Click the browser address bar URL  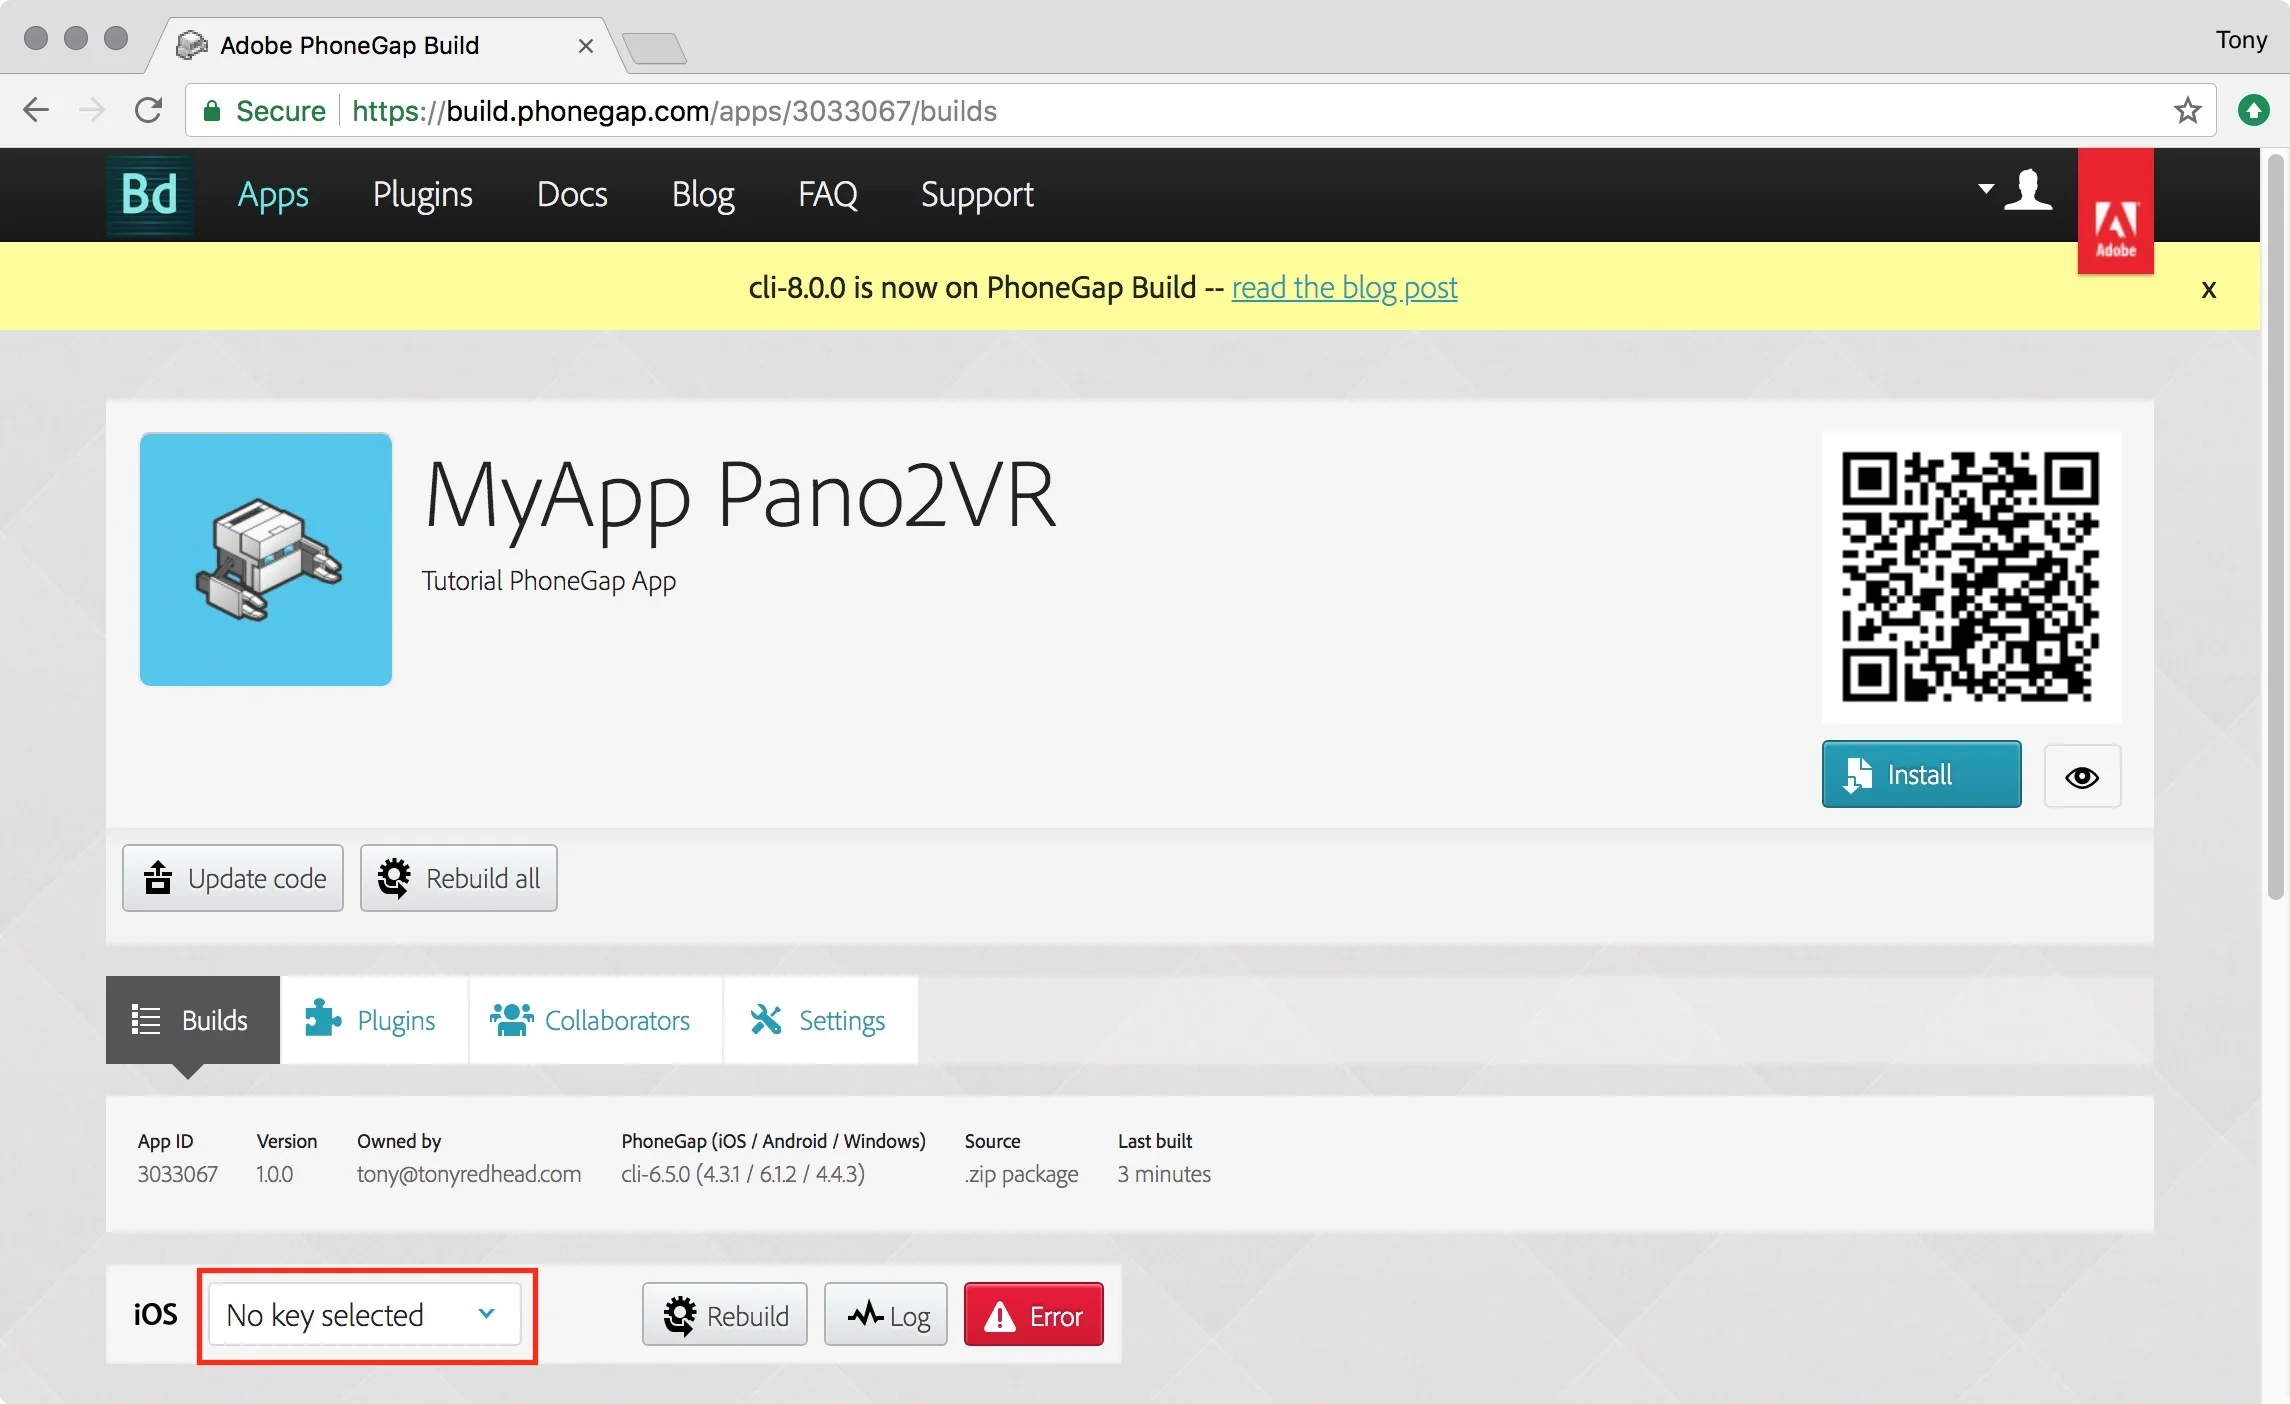click(674, 110)
